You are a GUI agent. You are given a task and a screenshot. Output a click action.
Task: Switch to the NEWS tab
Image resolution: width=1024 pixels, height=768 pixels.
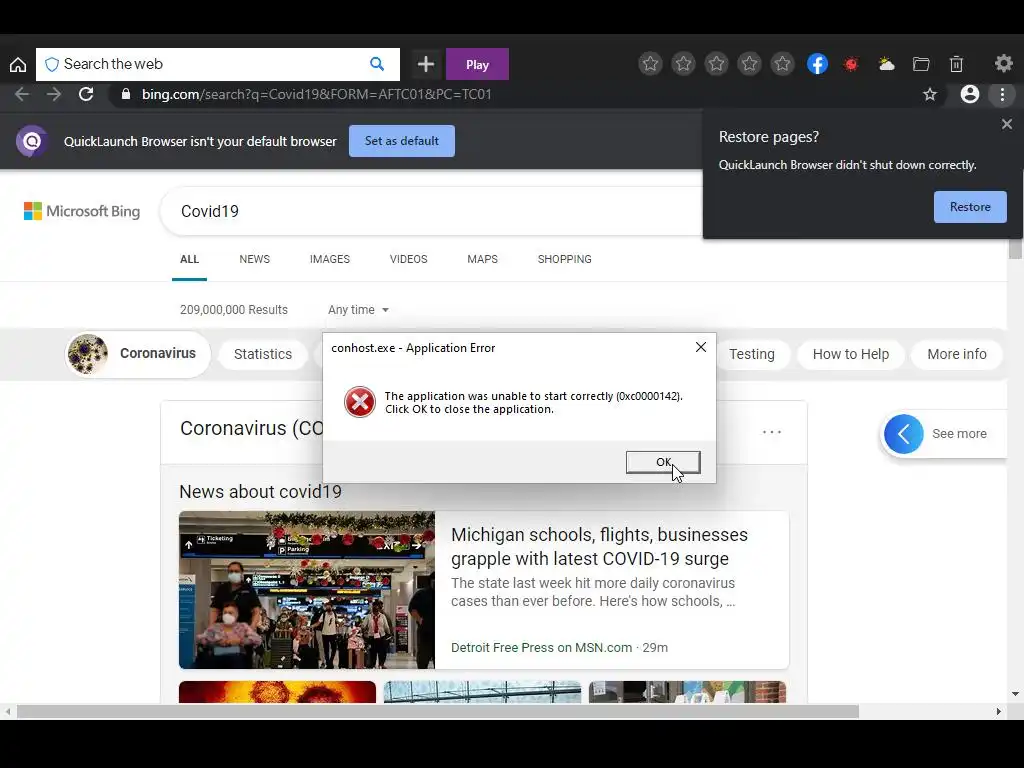[255, 259]
